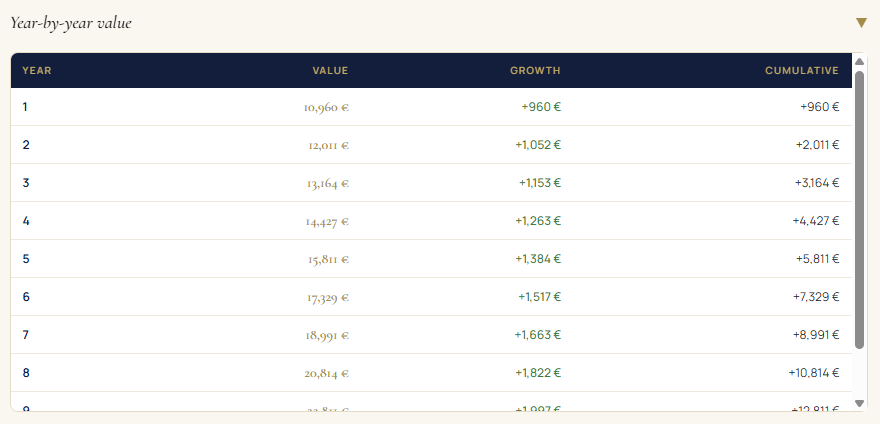Viewport: 880px width, 424px height.
Task: Click the +1,517 € growth cell
Action: point(539,297)
